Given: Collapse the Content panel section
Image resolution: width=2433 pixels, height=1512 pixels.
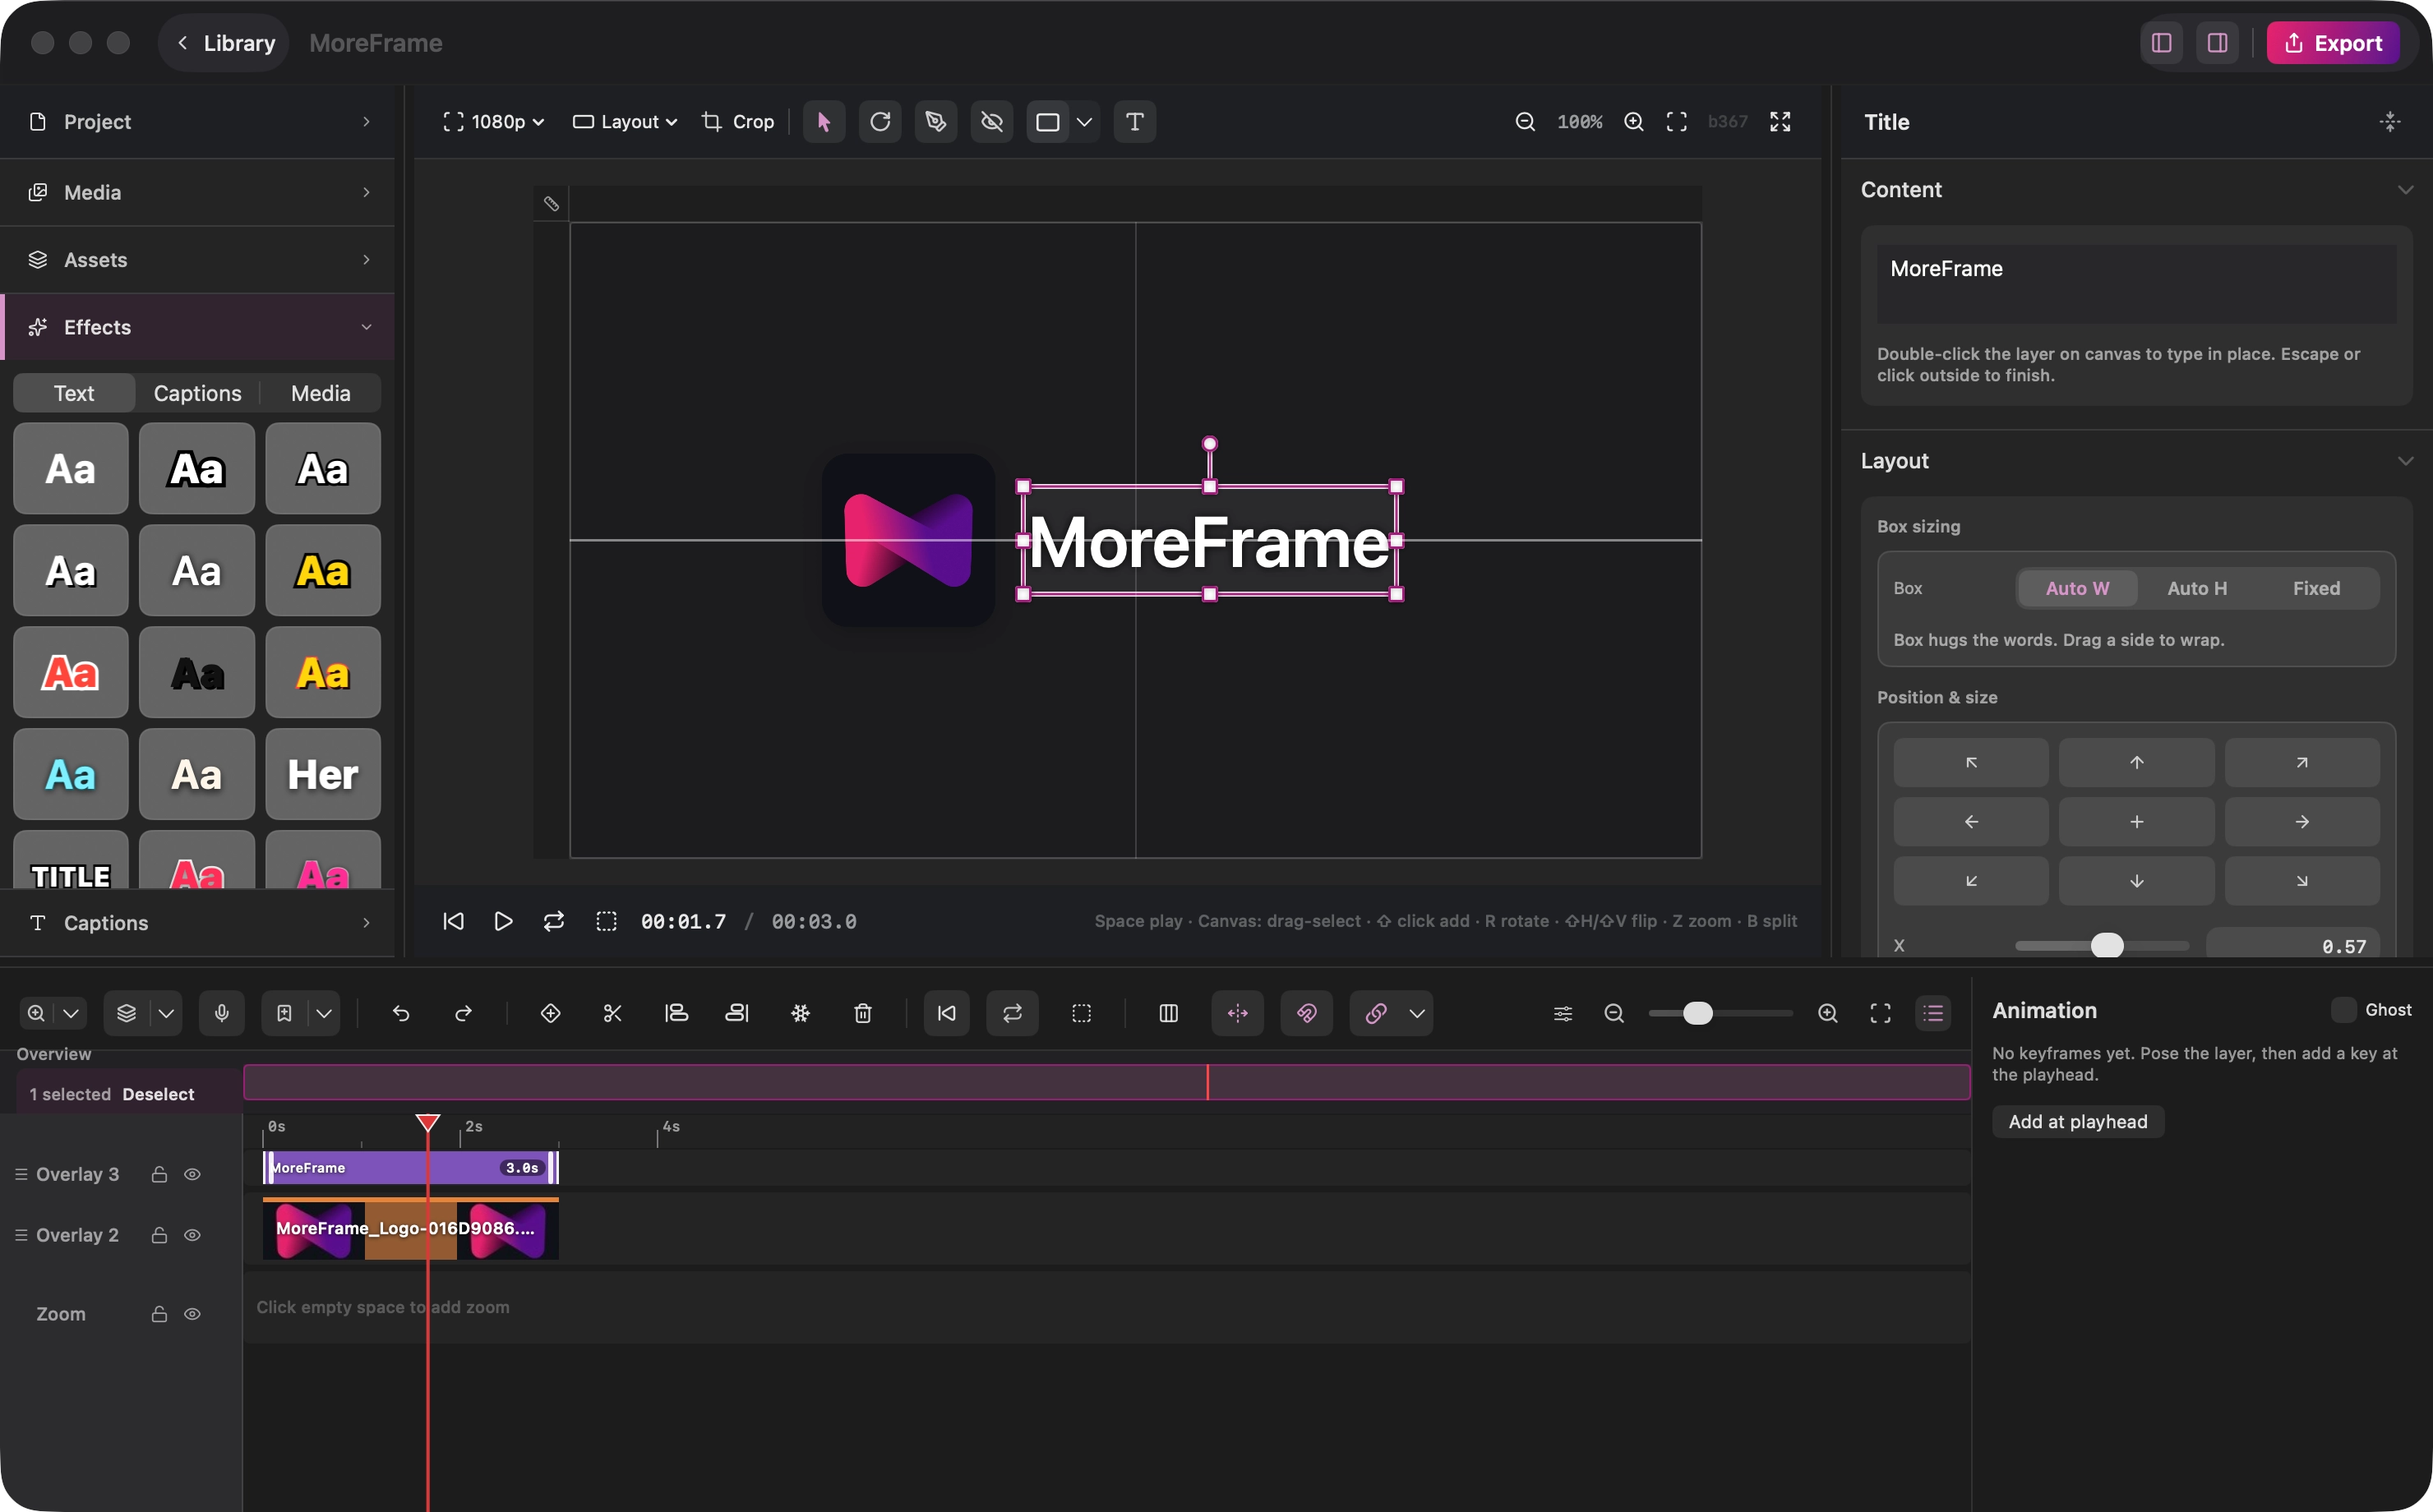Looking at the screenshot, I should [x=2405, y=190].
